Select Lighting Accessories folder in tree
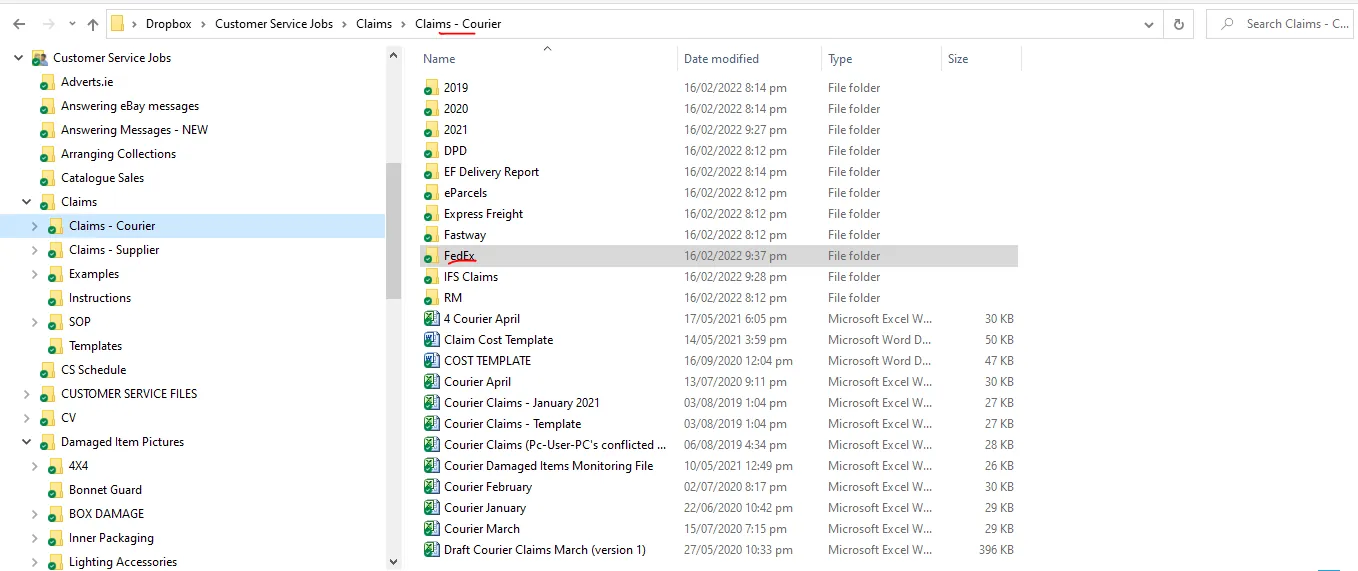This screenshot has height=571, width=1358. [123, 562]
